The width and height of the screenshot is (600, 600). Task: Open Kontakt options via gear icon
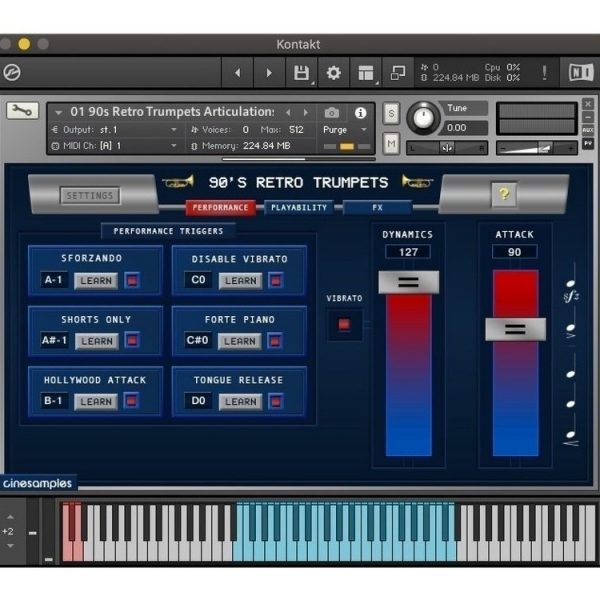point(333,73)
